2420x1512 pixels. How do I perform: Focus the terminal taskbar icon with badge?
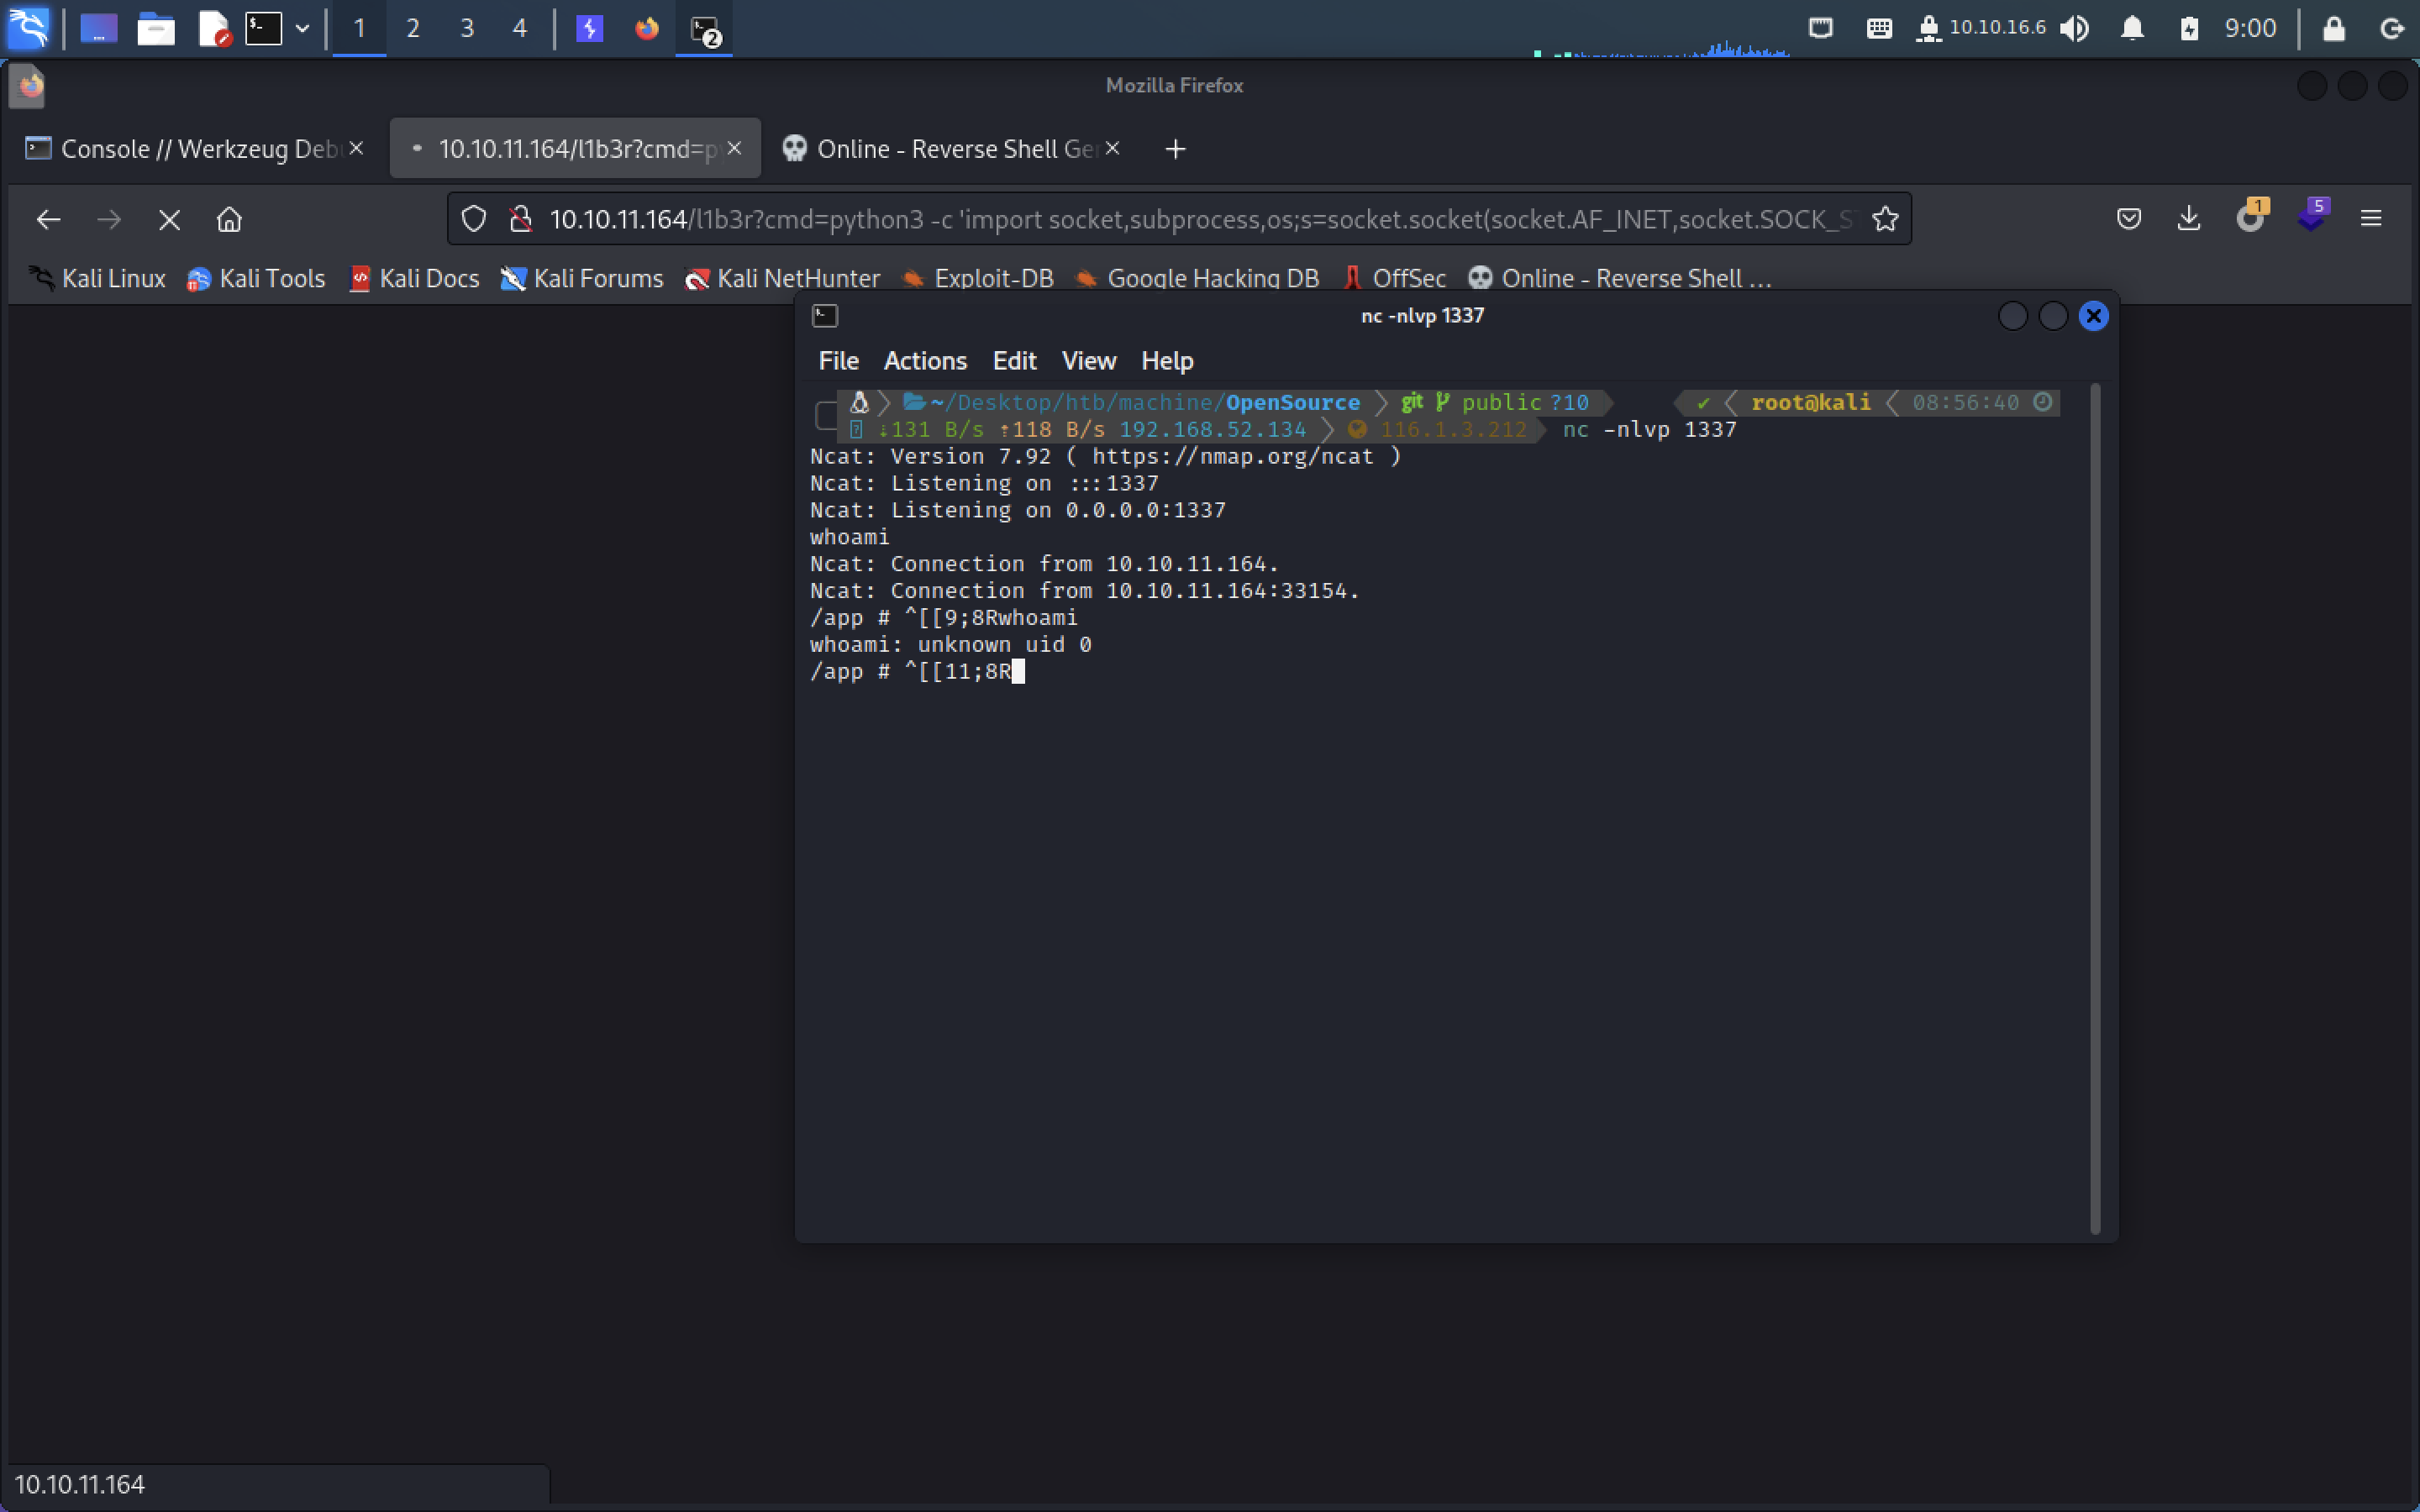(705, 30)
